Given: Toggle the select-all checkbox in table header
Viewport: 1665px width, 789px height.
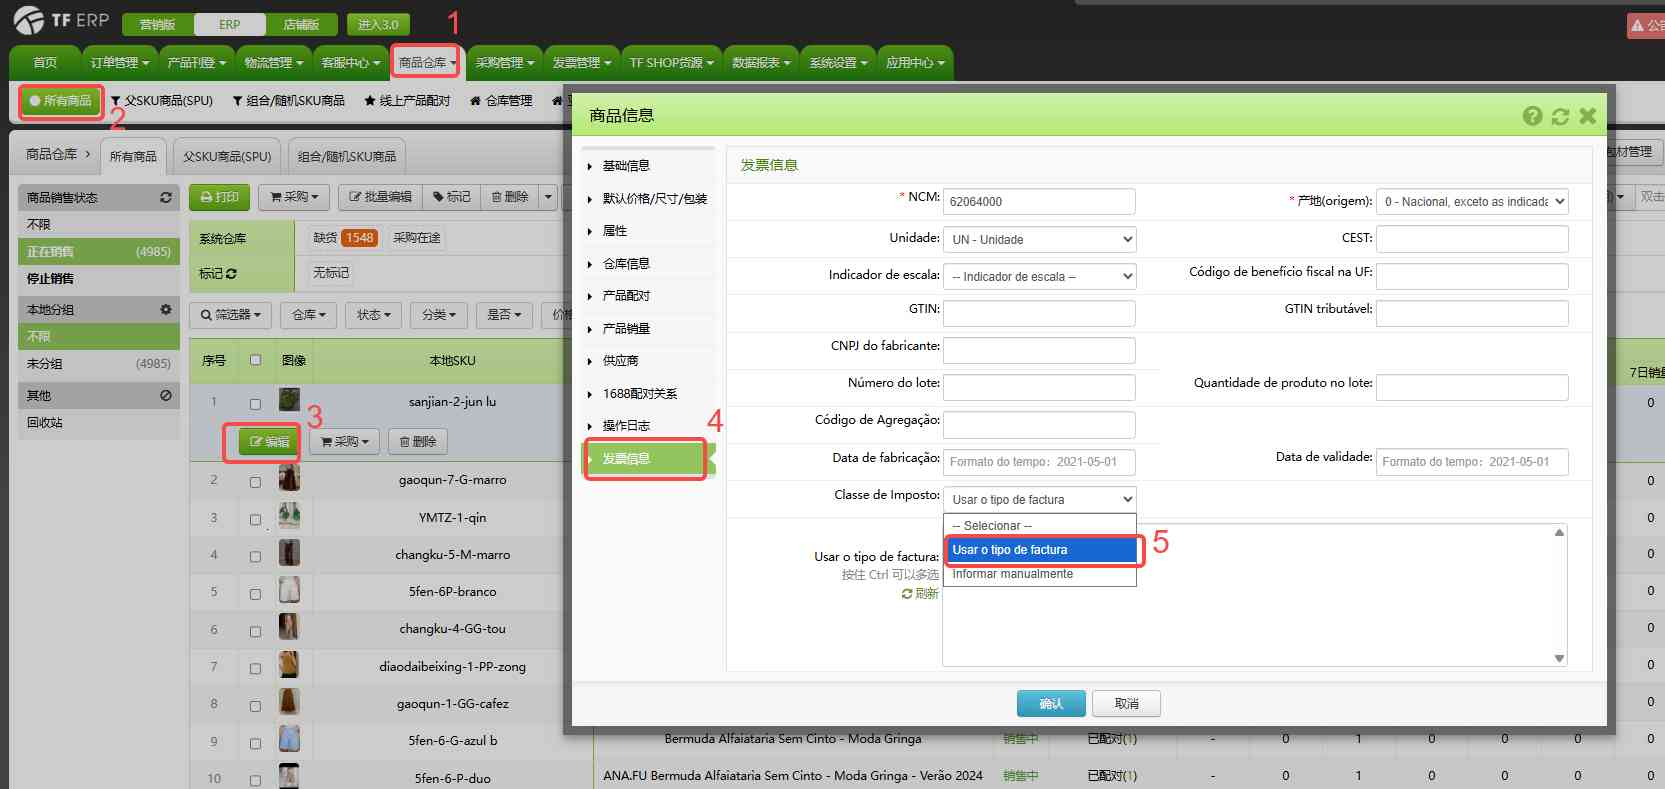Looking at the screenshot, I should (255, 360).
